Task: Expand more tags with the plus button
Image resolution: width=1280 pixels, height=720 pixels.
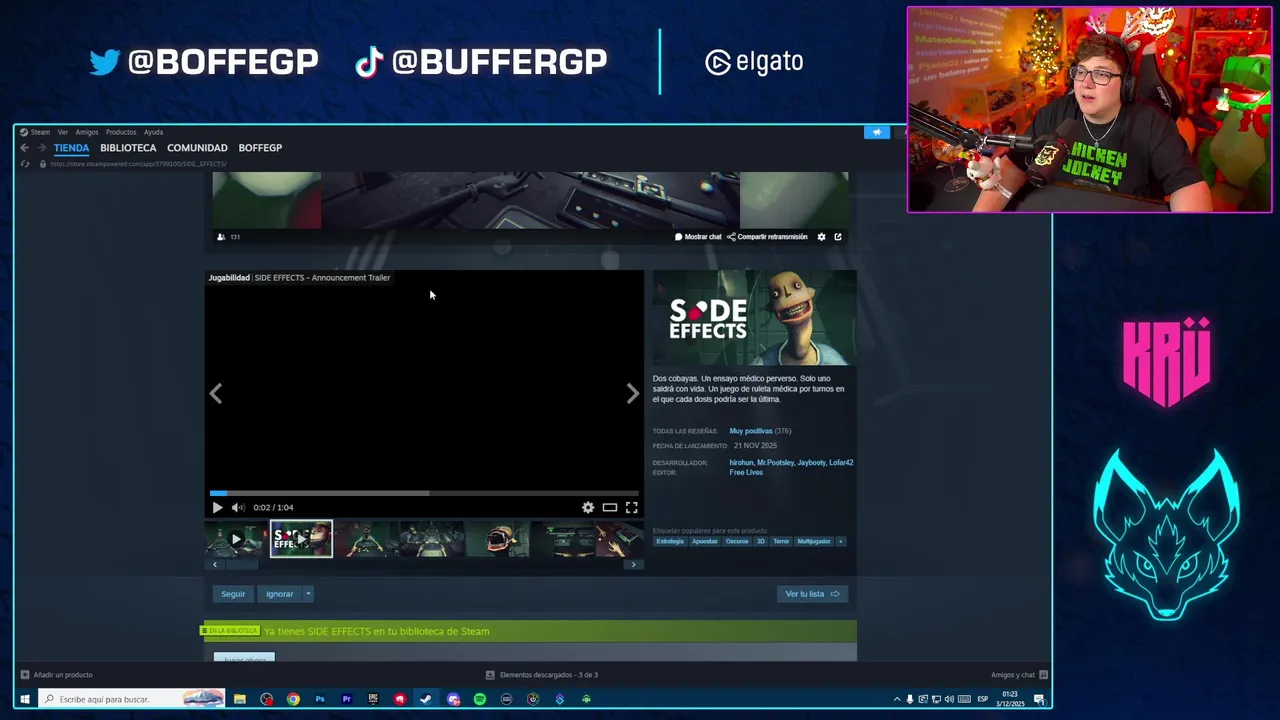Action: click(x=841, y=542)
